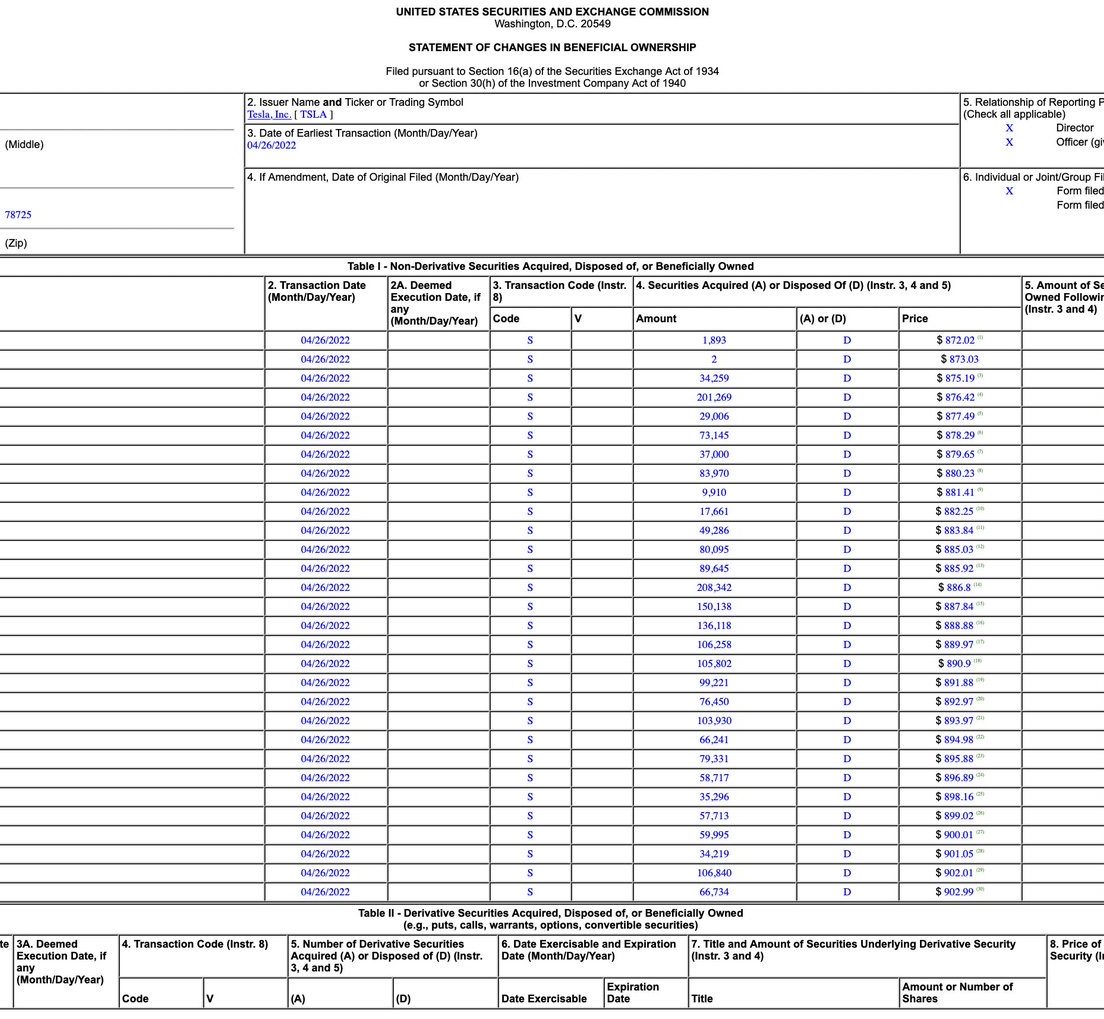The height and width of the screenshot is (1019, 1104).
Task: Click the amount 29,006
Action: (x=714, y=416)
